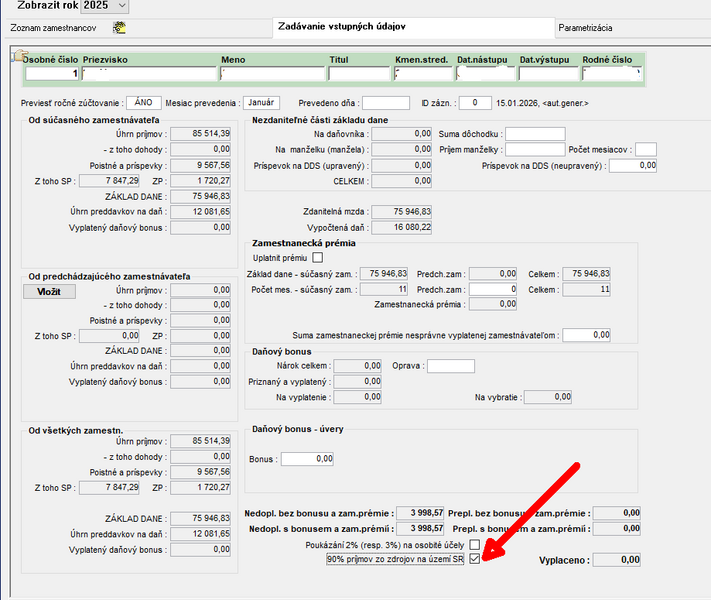Click the Bonus field in Daňový bonus - úvery
This screenshot has width=711, height=600.
coord(307,459)
